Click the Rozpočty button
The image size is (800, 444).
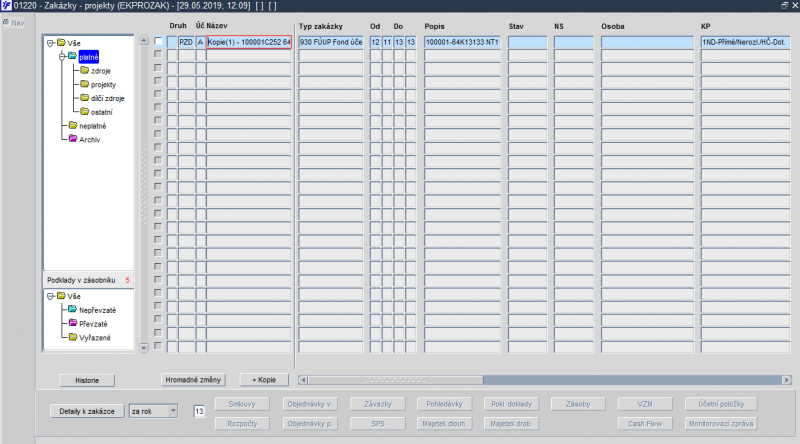point(242,424)
